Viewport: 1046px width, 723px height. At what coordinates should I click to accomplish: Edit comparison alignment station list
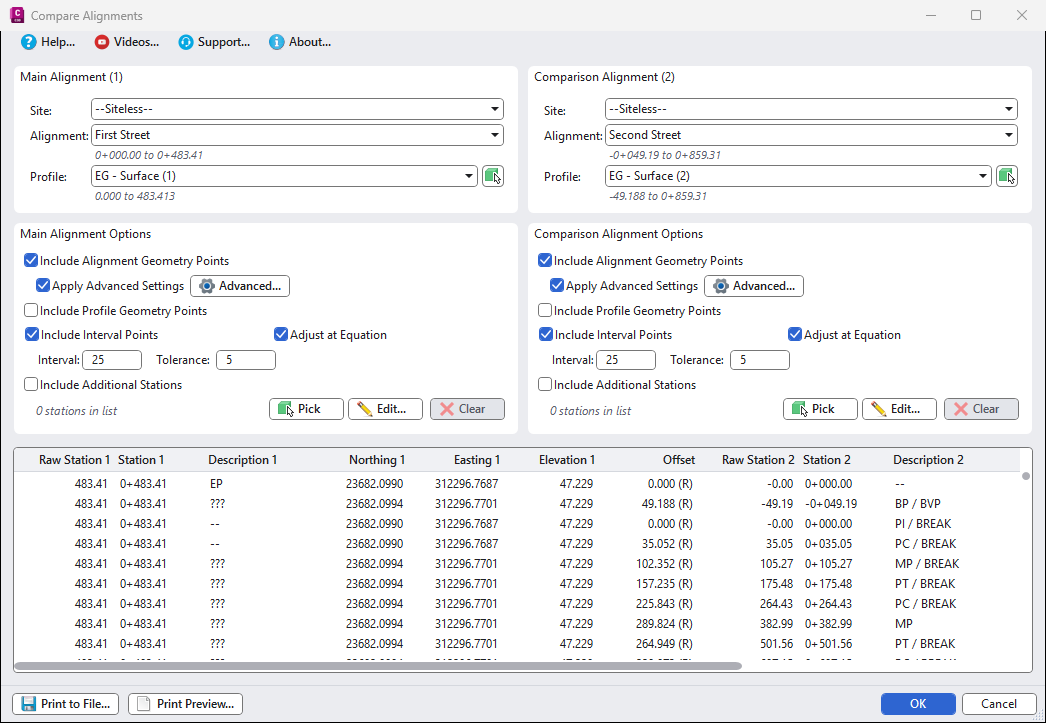click(899, 409)
